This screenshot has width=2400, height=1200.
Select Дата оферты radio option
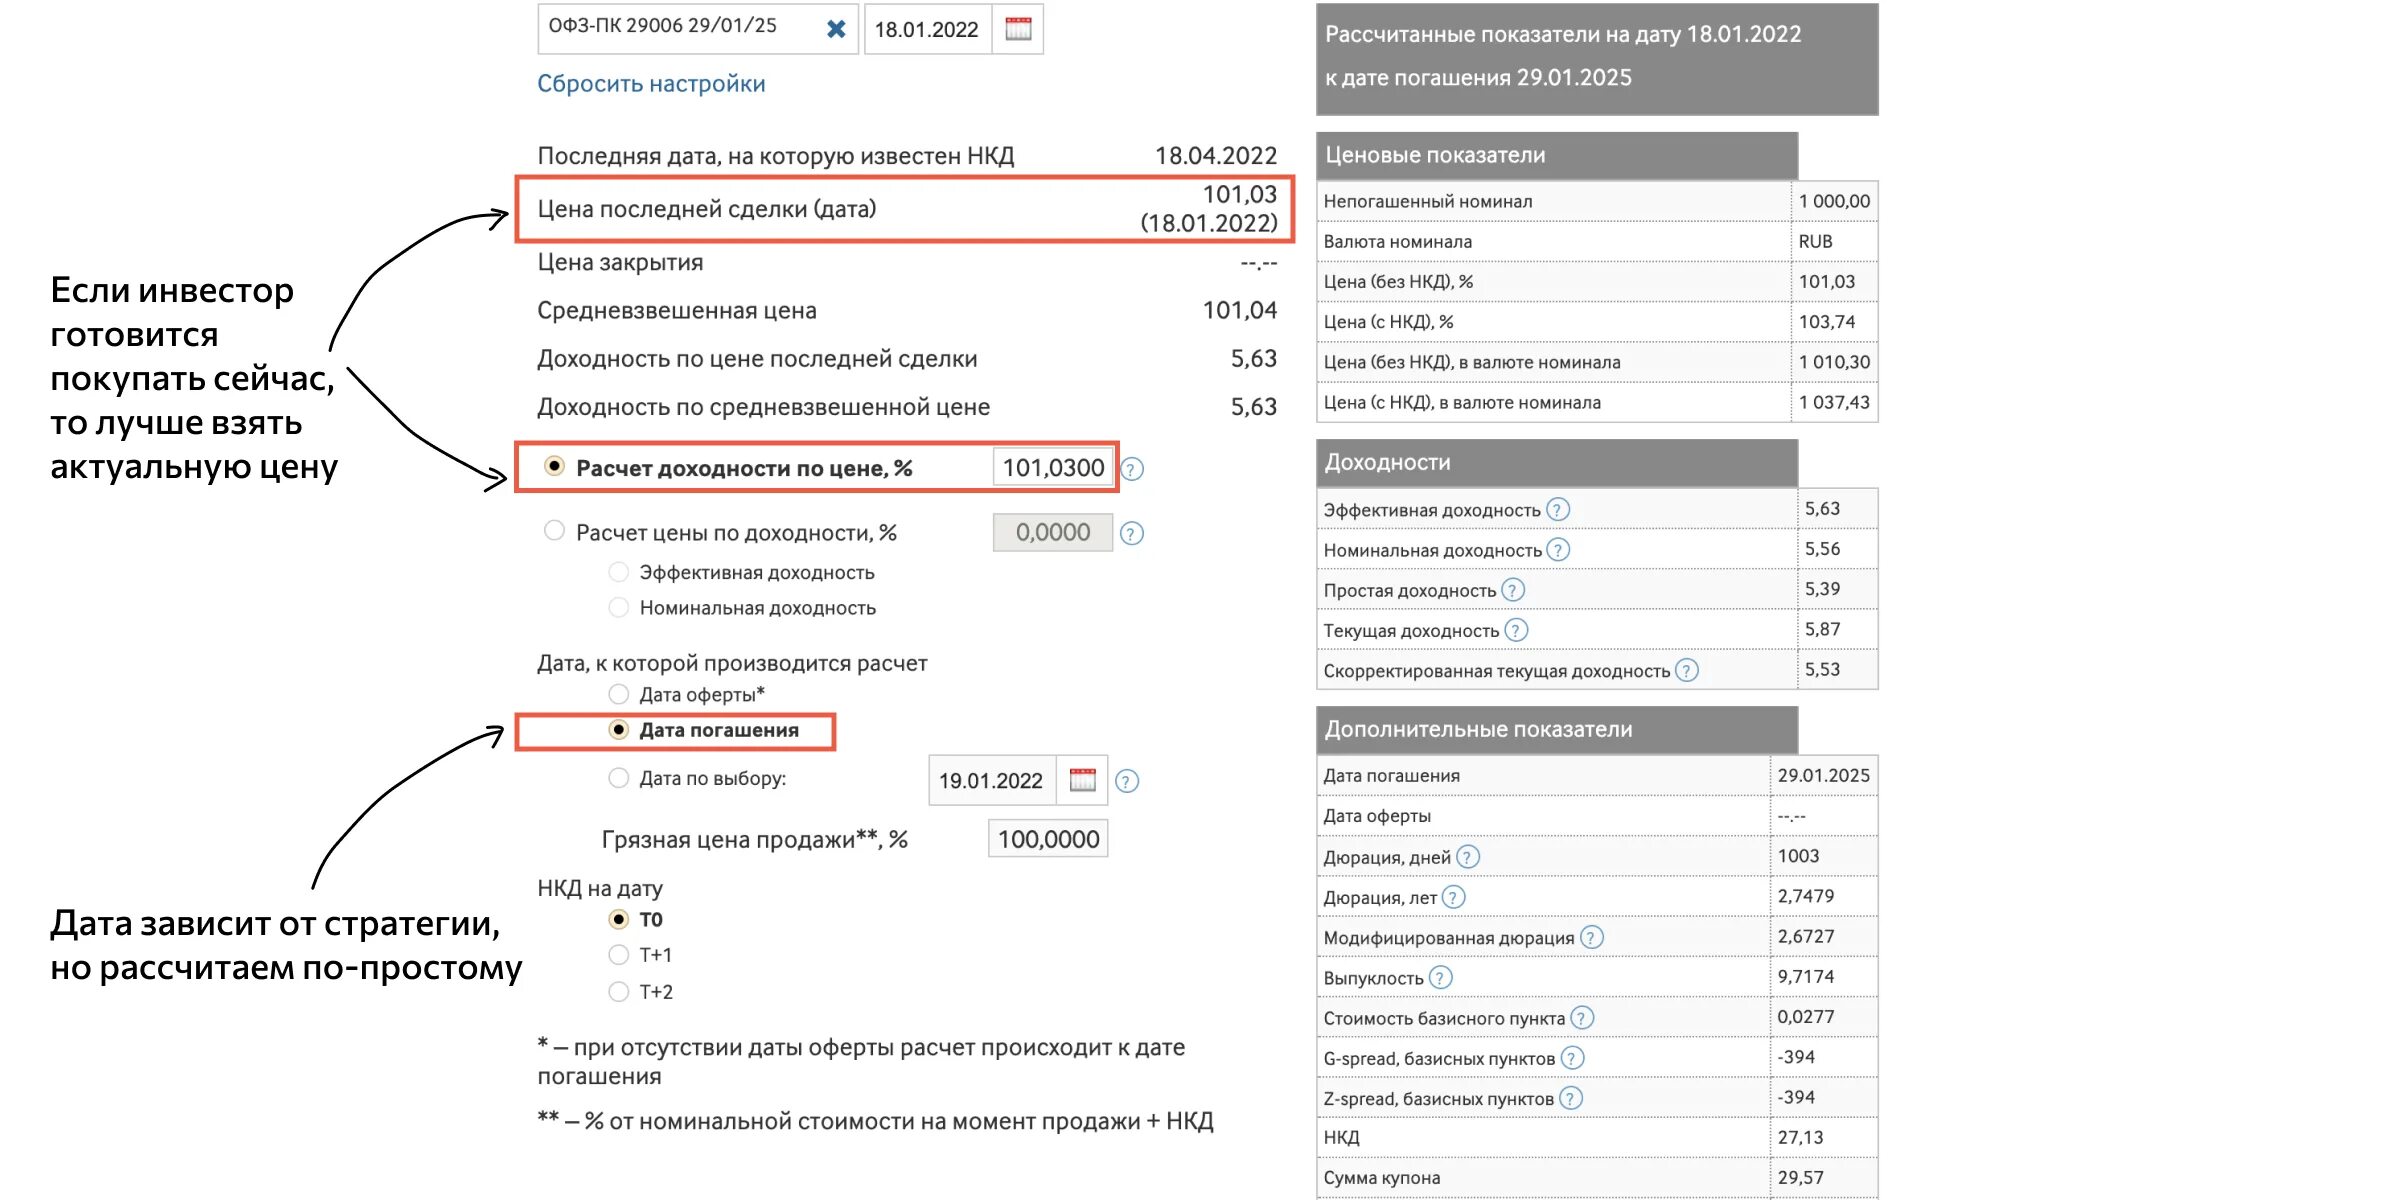pos(619,694)
